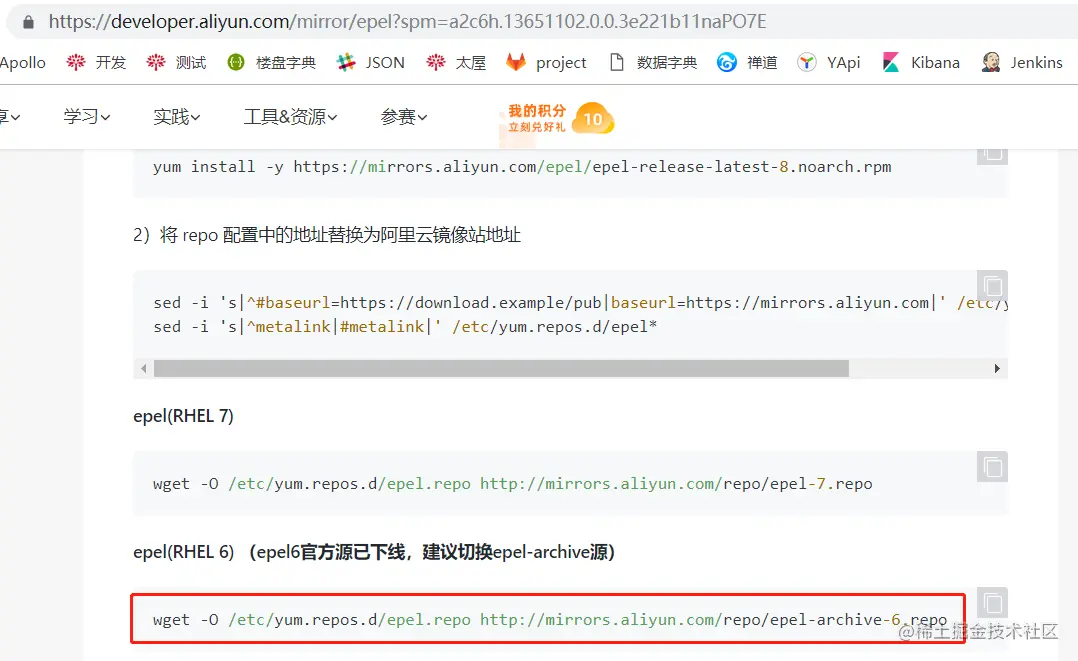Open the JSON bookmark
Viewport: 1078px width, 661px height.
tap(371, 63)
